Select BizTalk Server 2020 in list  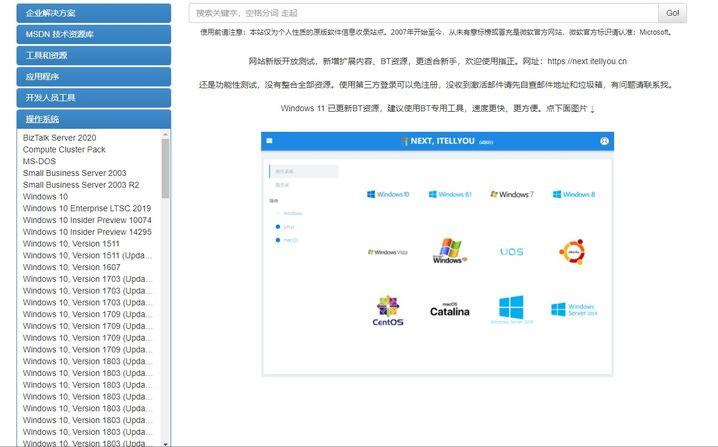tap(60, 138)
